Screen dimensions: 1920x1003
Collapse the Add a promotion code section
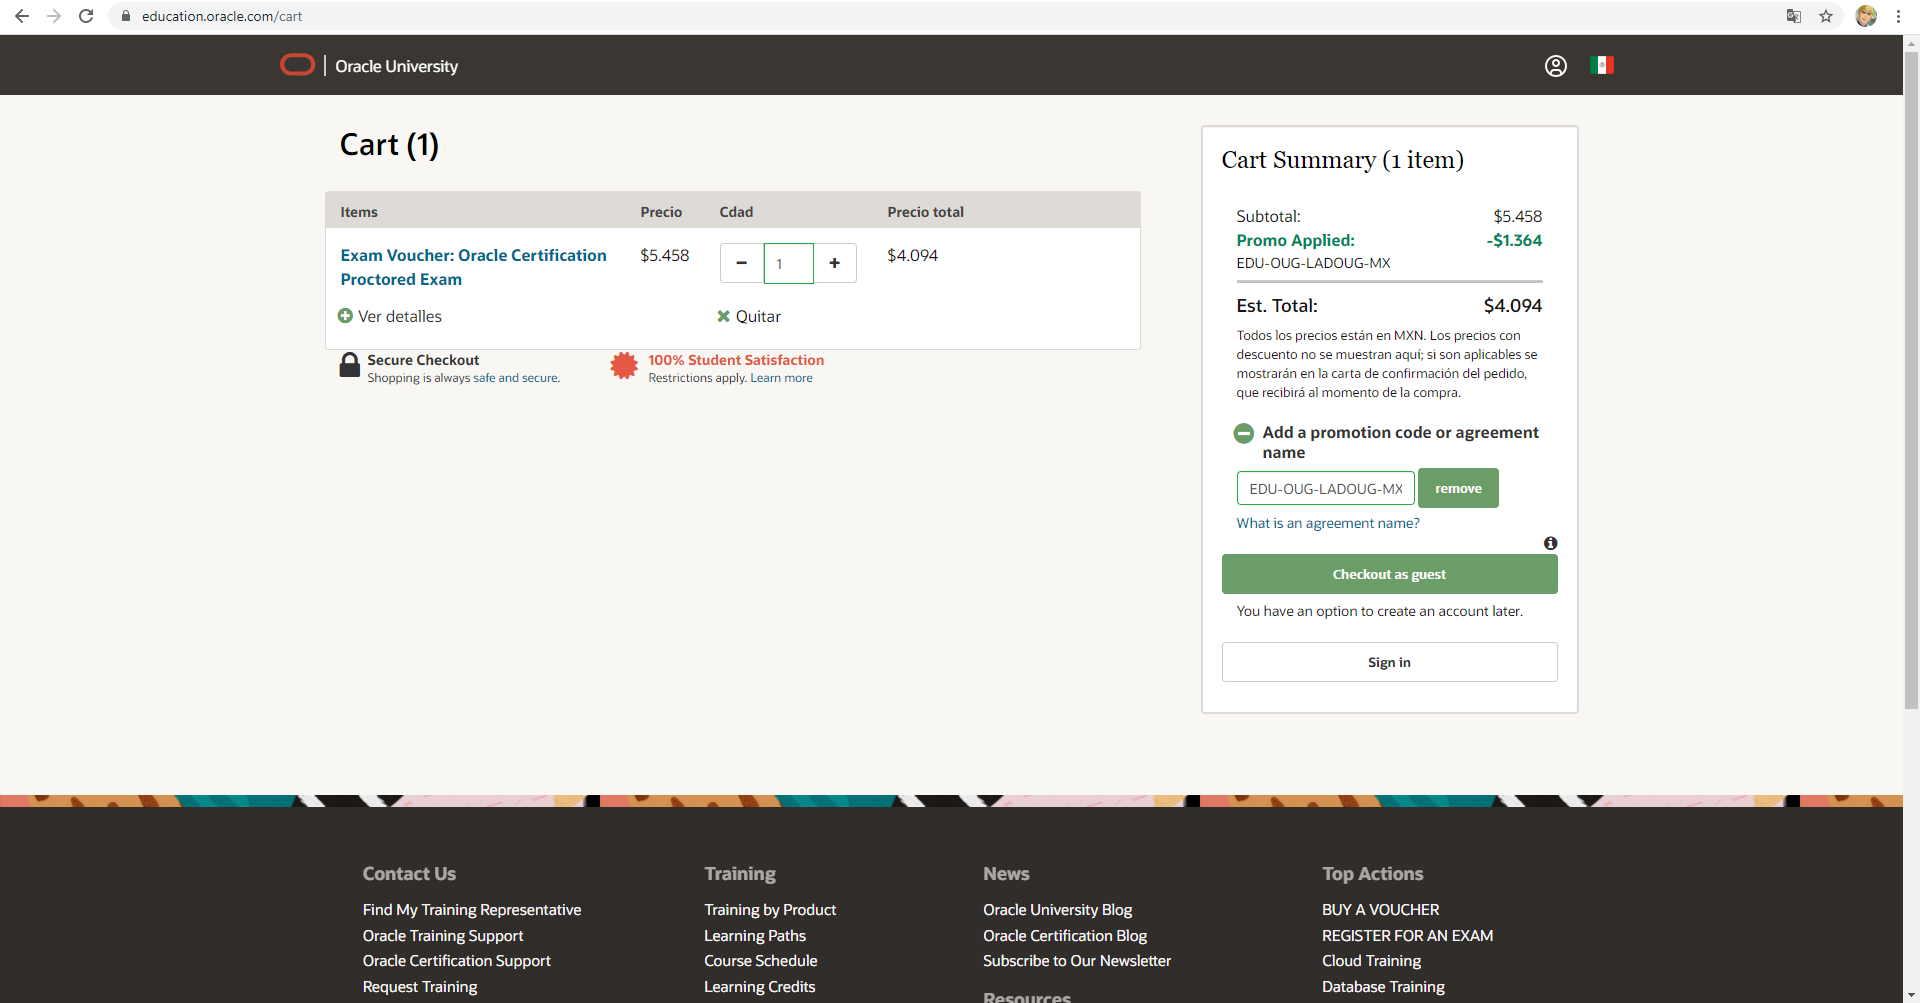[x=1244, y=433]
